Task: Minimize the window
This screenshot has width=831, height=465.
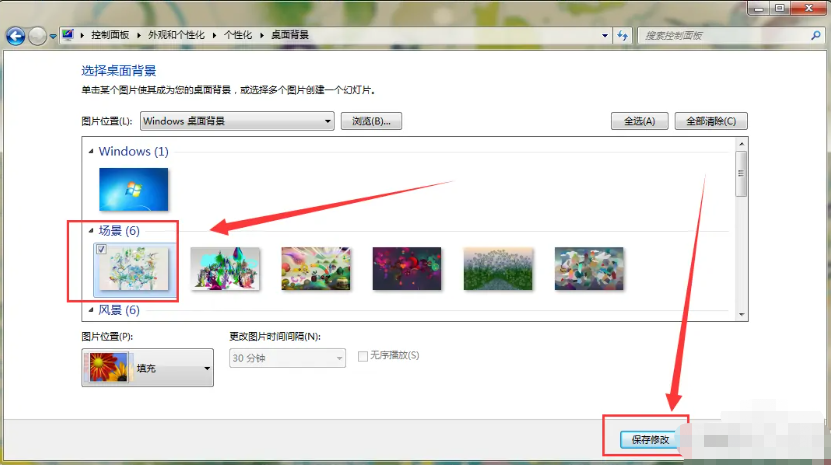Action: click(759, 8)
